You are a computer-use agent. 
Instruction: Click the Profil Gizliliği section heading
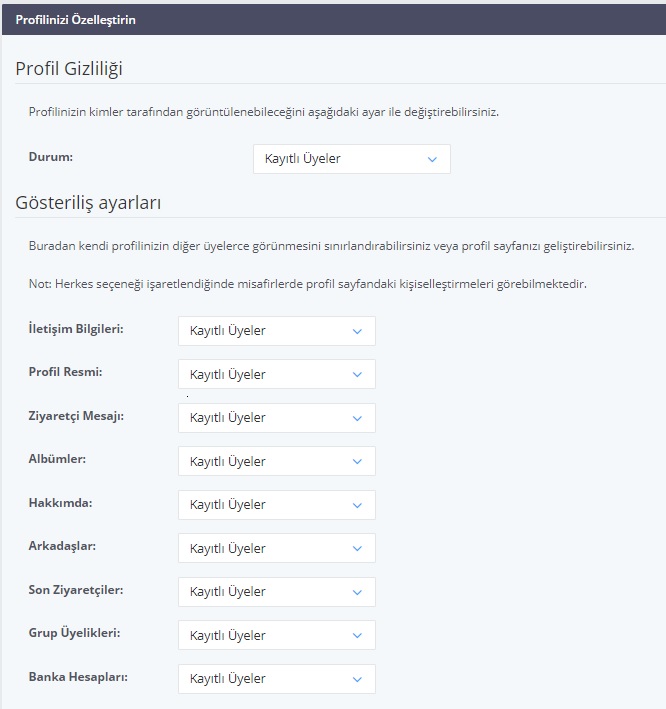click(x=69, y=69)
